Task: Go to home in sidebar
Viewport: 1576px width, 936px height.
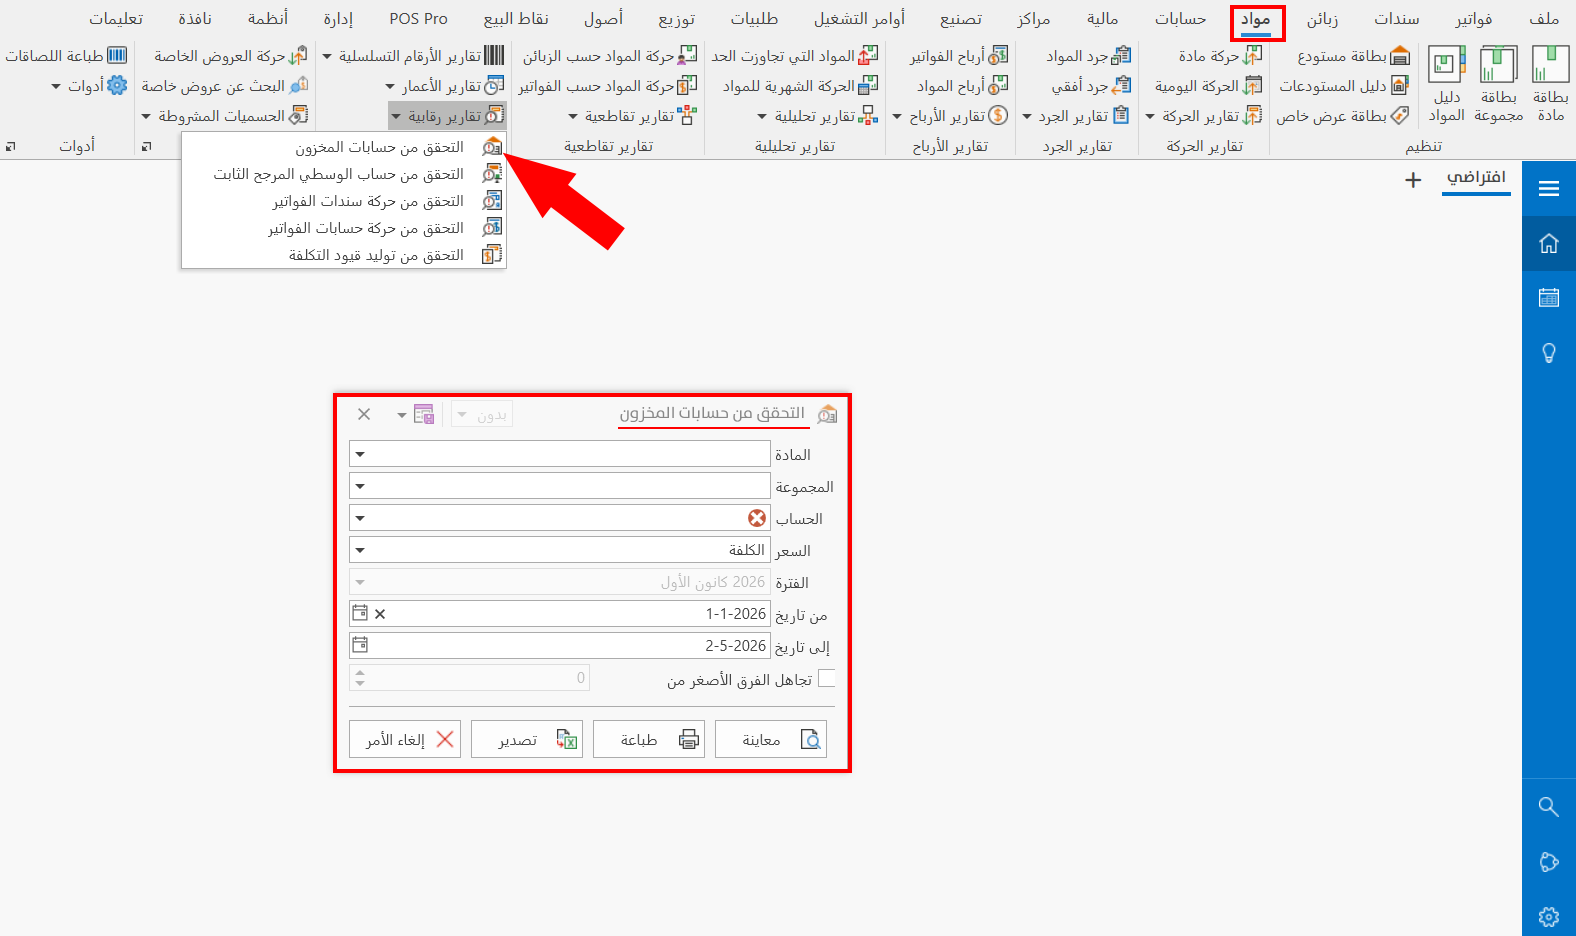Action: tap(1549, 244)
